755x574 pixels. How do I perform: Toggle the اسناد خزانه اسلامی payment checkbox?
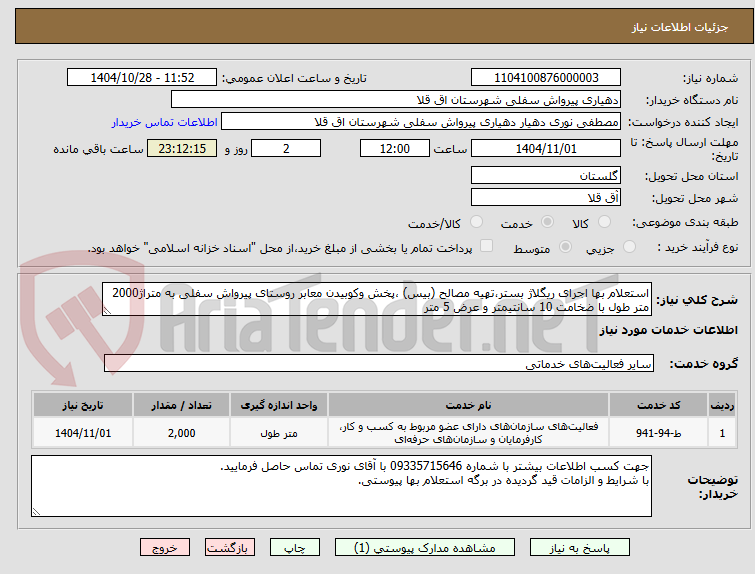pyautogui.click(x=486, y=246)
